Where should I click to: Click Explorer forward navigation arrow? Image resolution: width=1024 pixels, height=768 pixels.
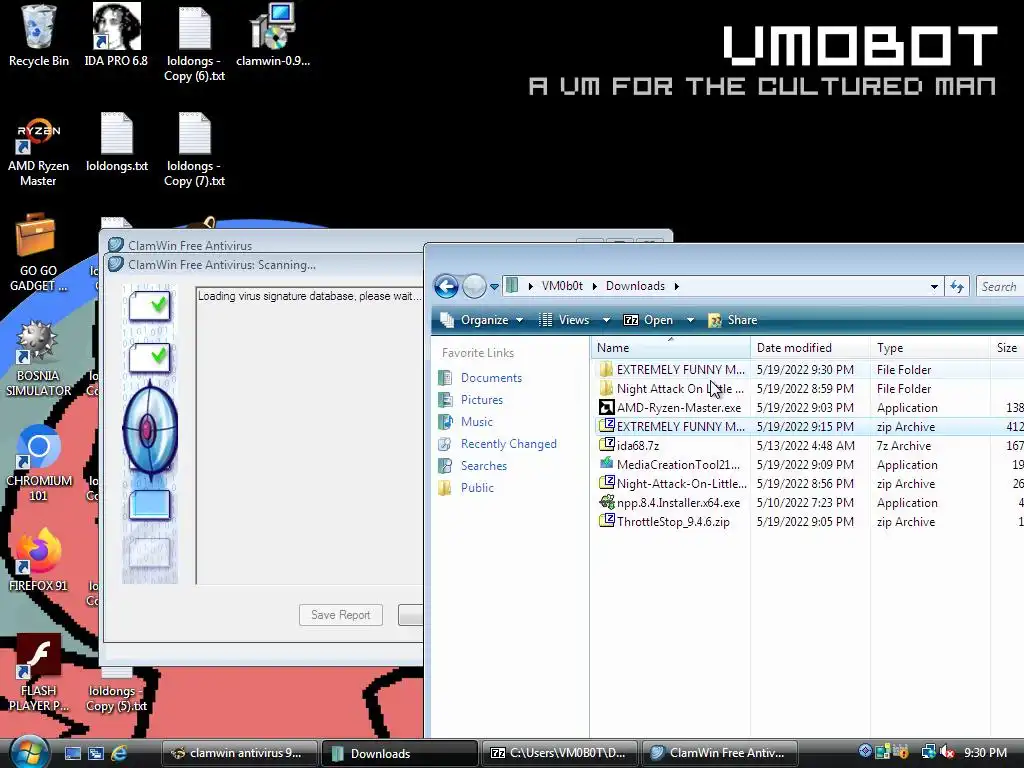click(x=474, y=286)
